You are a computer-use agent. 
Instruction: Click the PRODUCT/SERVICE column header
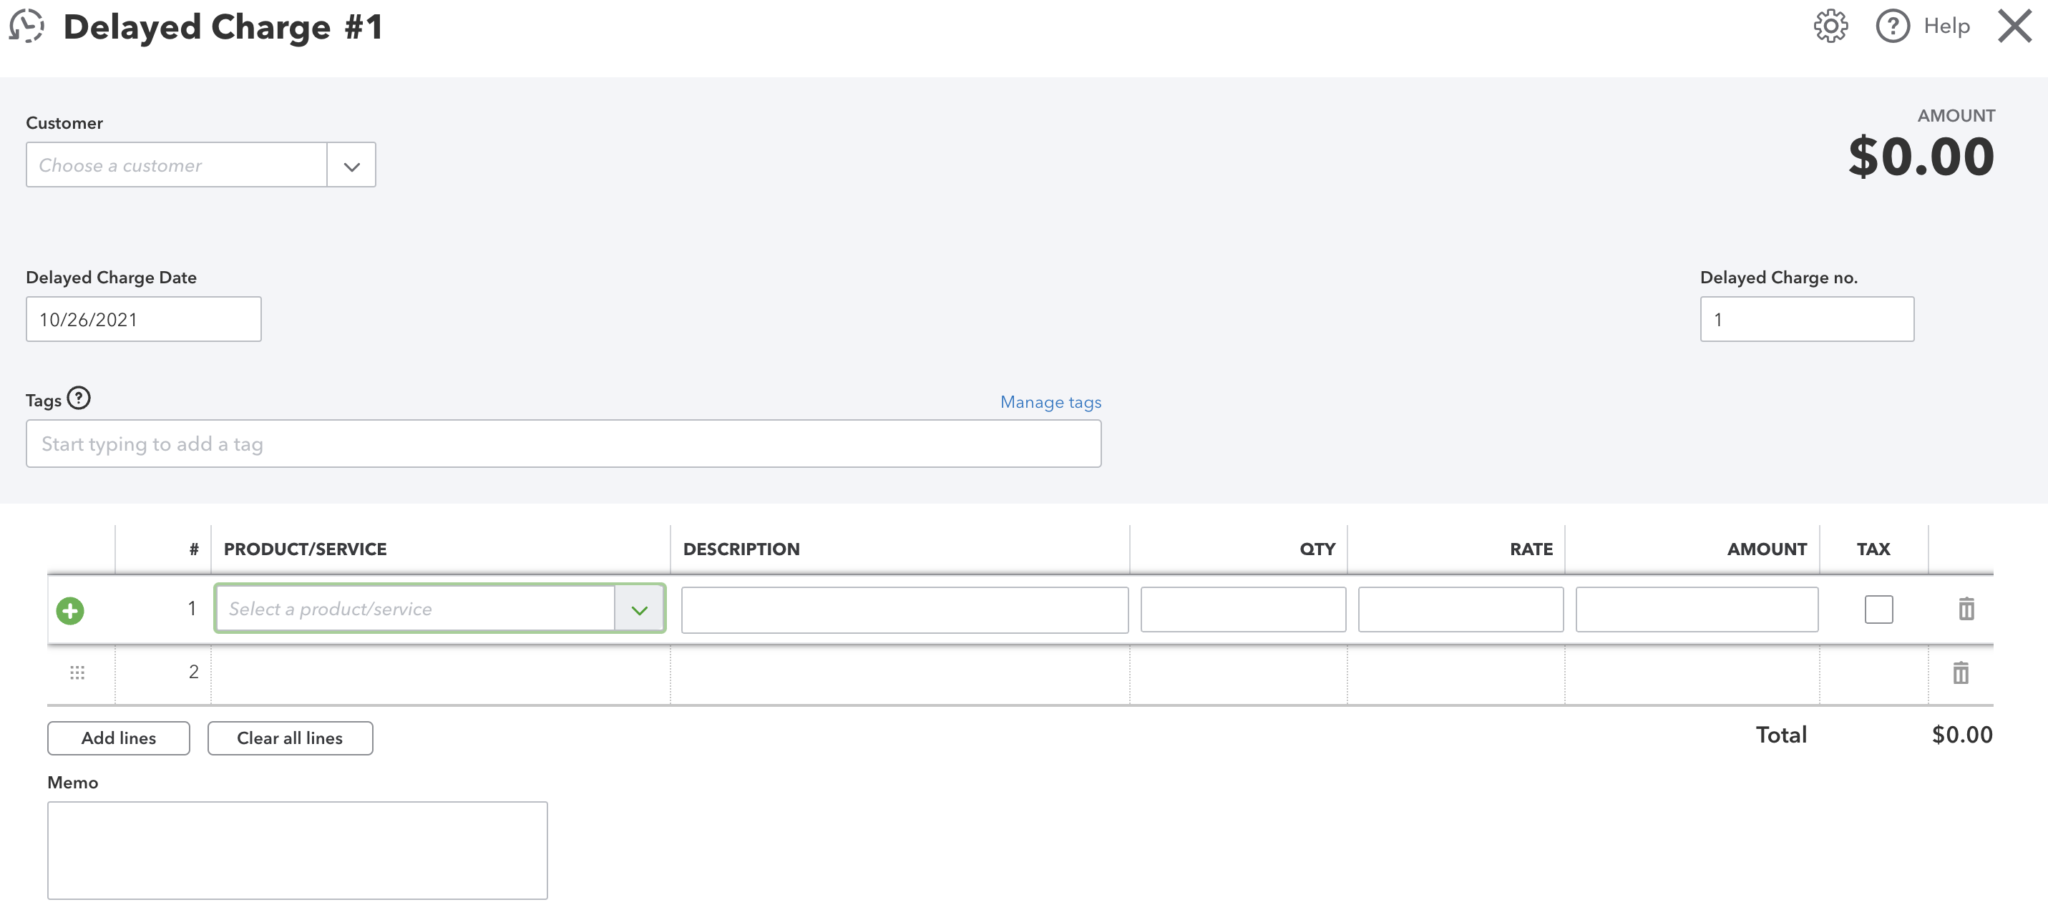[305, 549]
